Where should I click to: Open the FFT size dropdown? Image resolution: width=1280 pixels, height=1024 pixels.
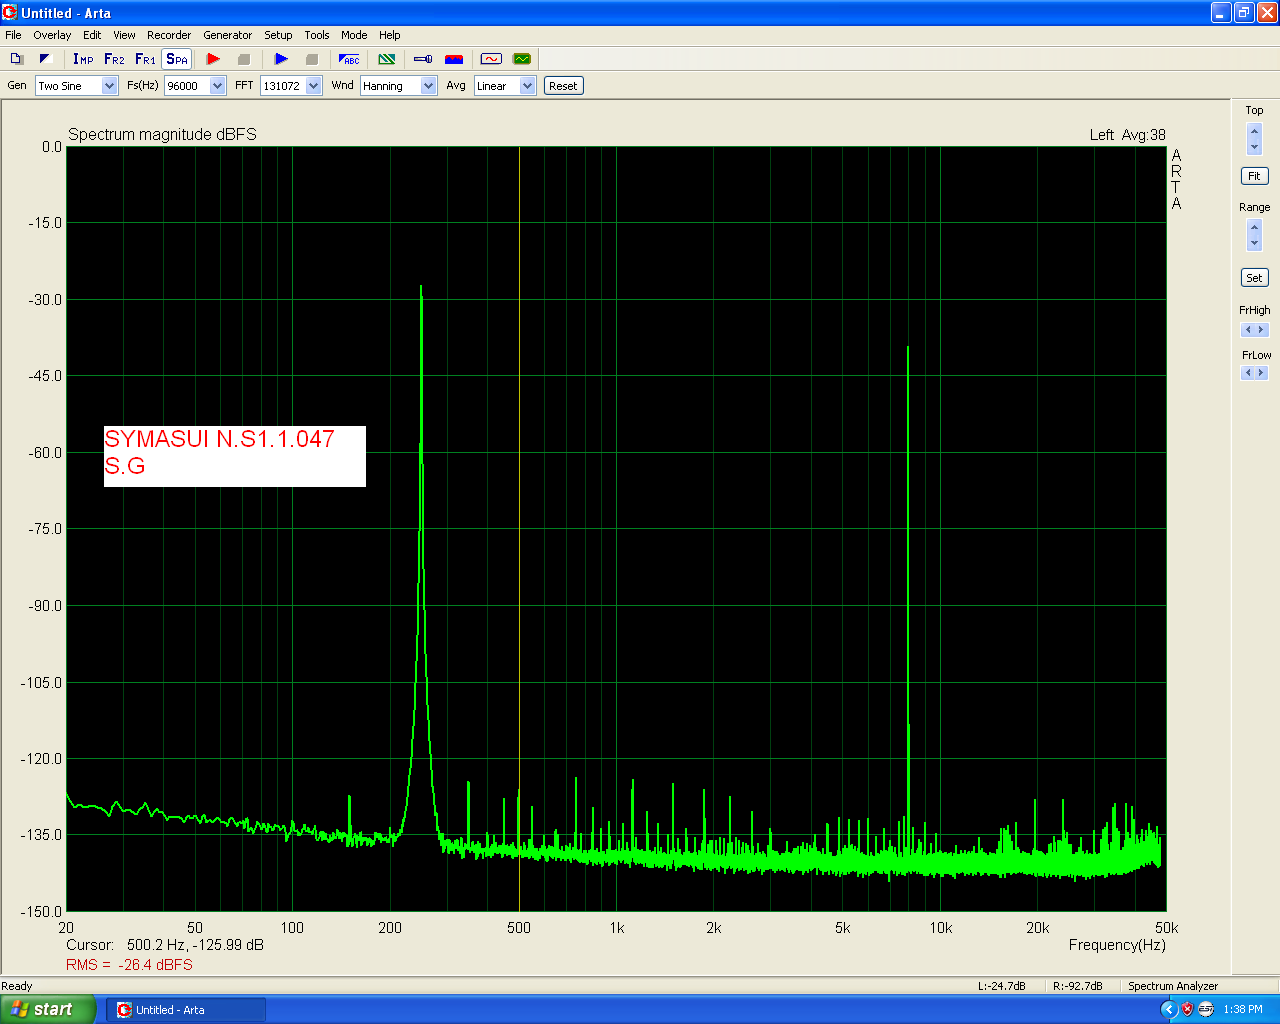pyautogui.click(x=313, y=86)
